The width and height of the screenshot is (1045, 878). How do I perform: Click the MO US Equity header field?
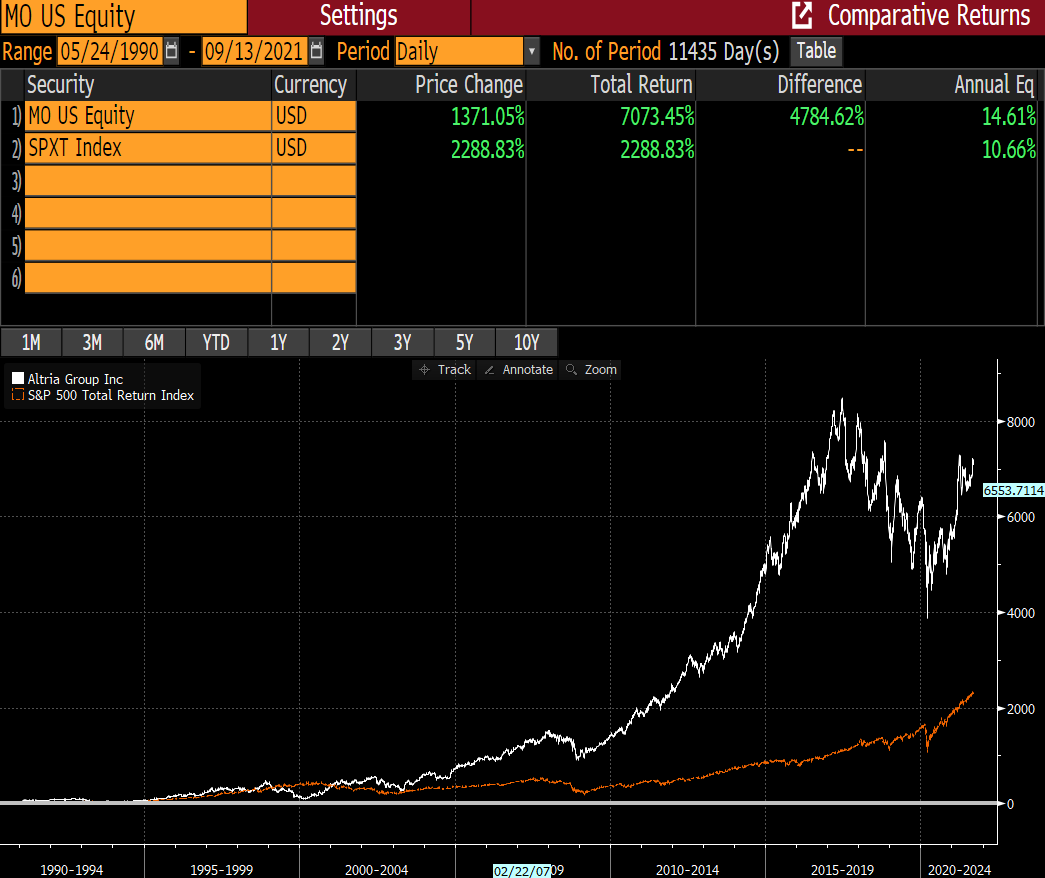click(x=123, y=17)
